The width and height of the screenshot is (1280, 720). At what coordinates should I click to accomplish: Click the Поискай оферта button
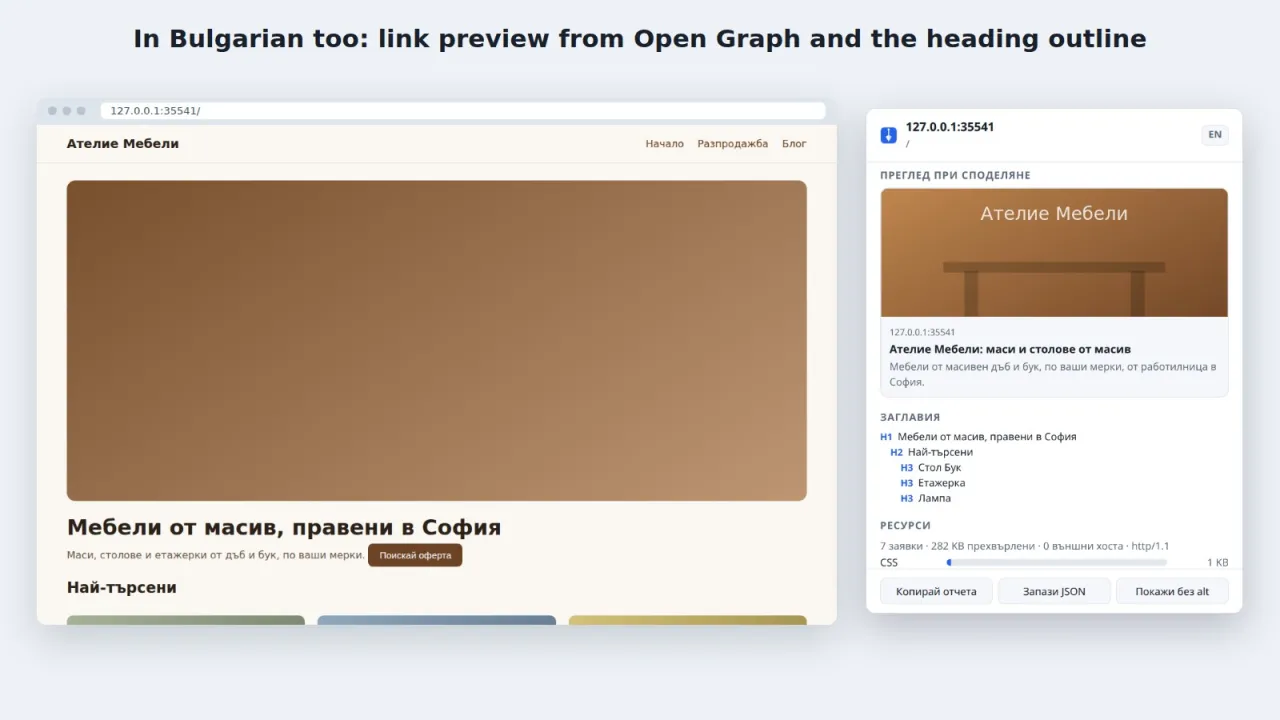coord(415,555)
